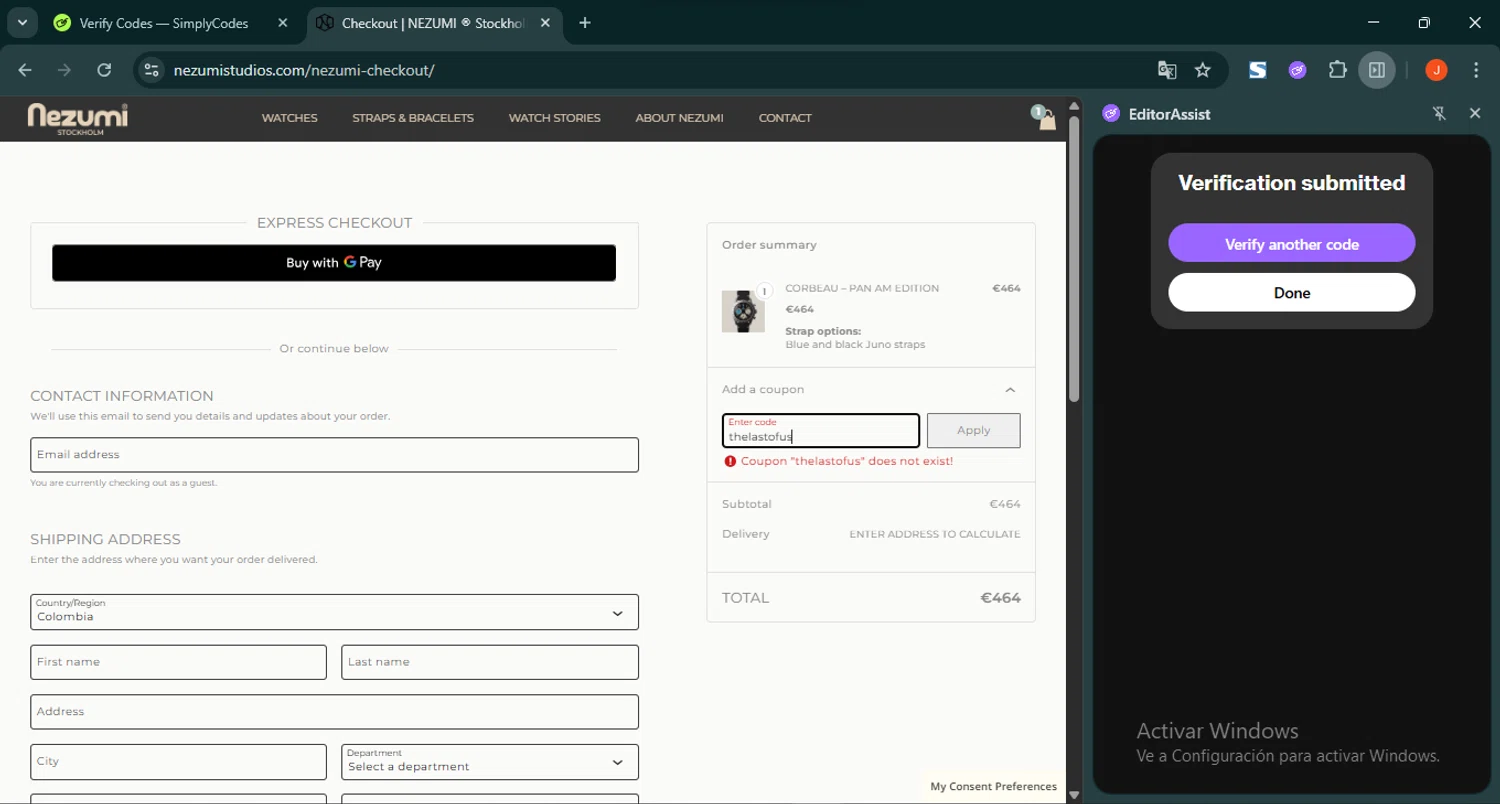Image resolution: width=1500 pixels, height=804 pixels.
Task: Click the page vertical scrollbar
Action: 1074,258
